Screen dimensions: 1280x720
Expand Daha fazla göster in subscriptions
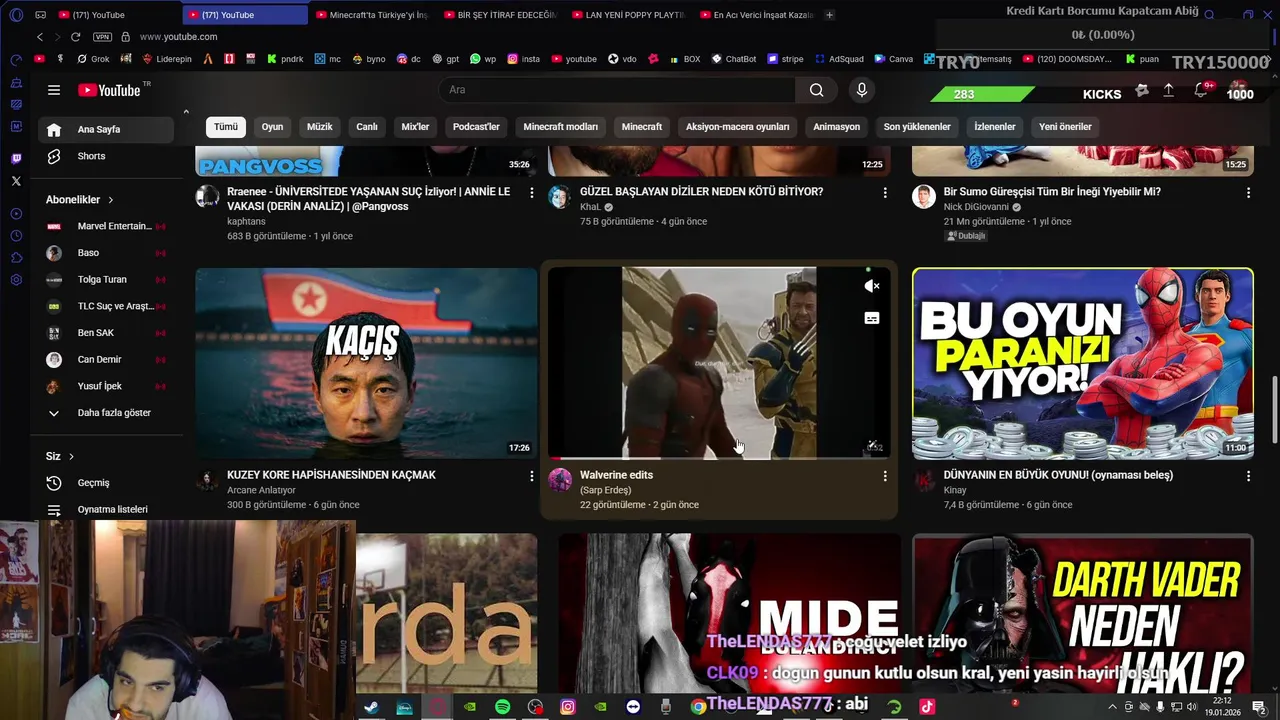click(106, 413)
